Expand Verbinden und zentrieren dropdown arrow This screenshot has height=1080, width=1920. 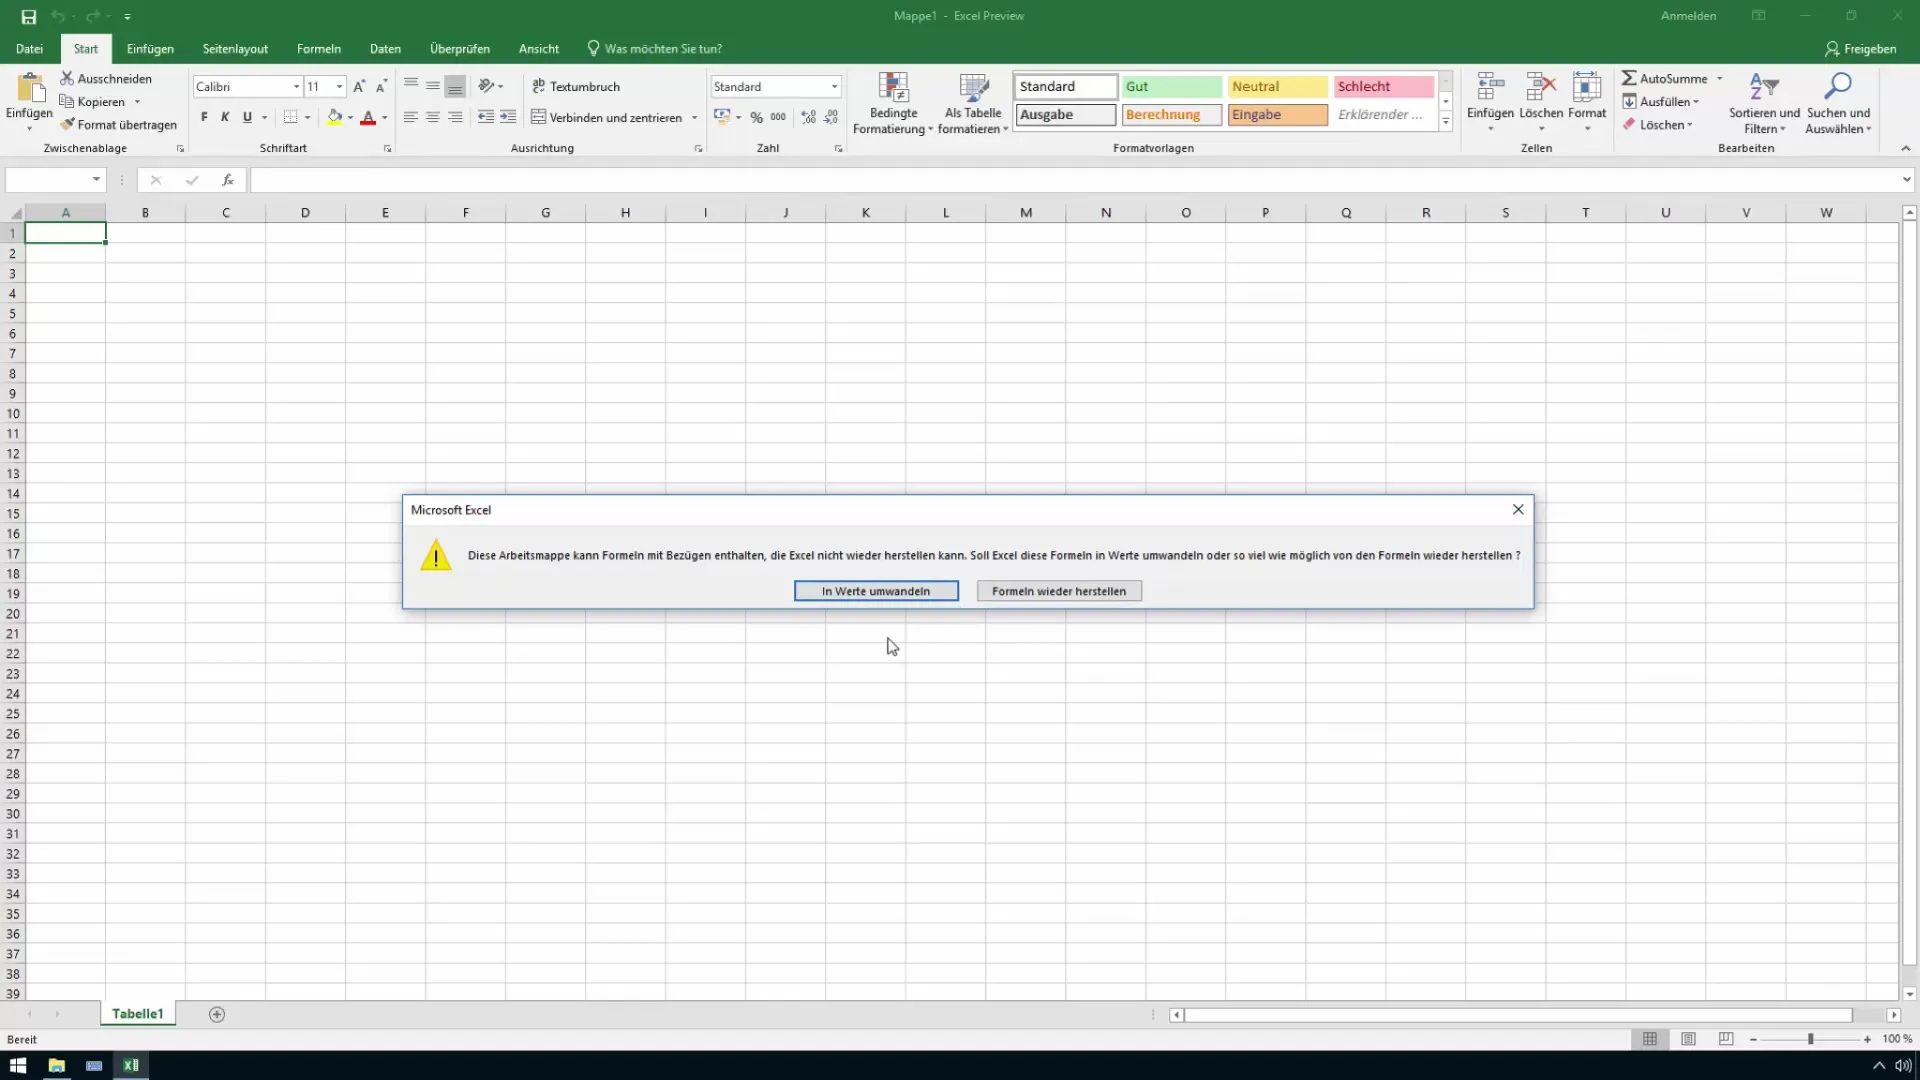pyautogui.click(x=694, y=118)
